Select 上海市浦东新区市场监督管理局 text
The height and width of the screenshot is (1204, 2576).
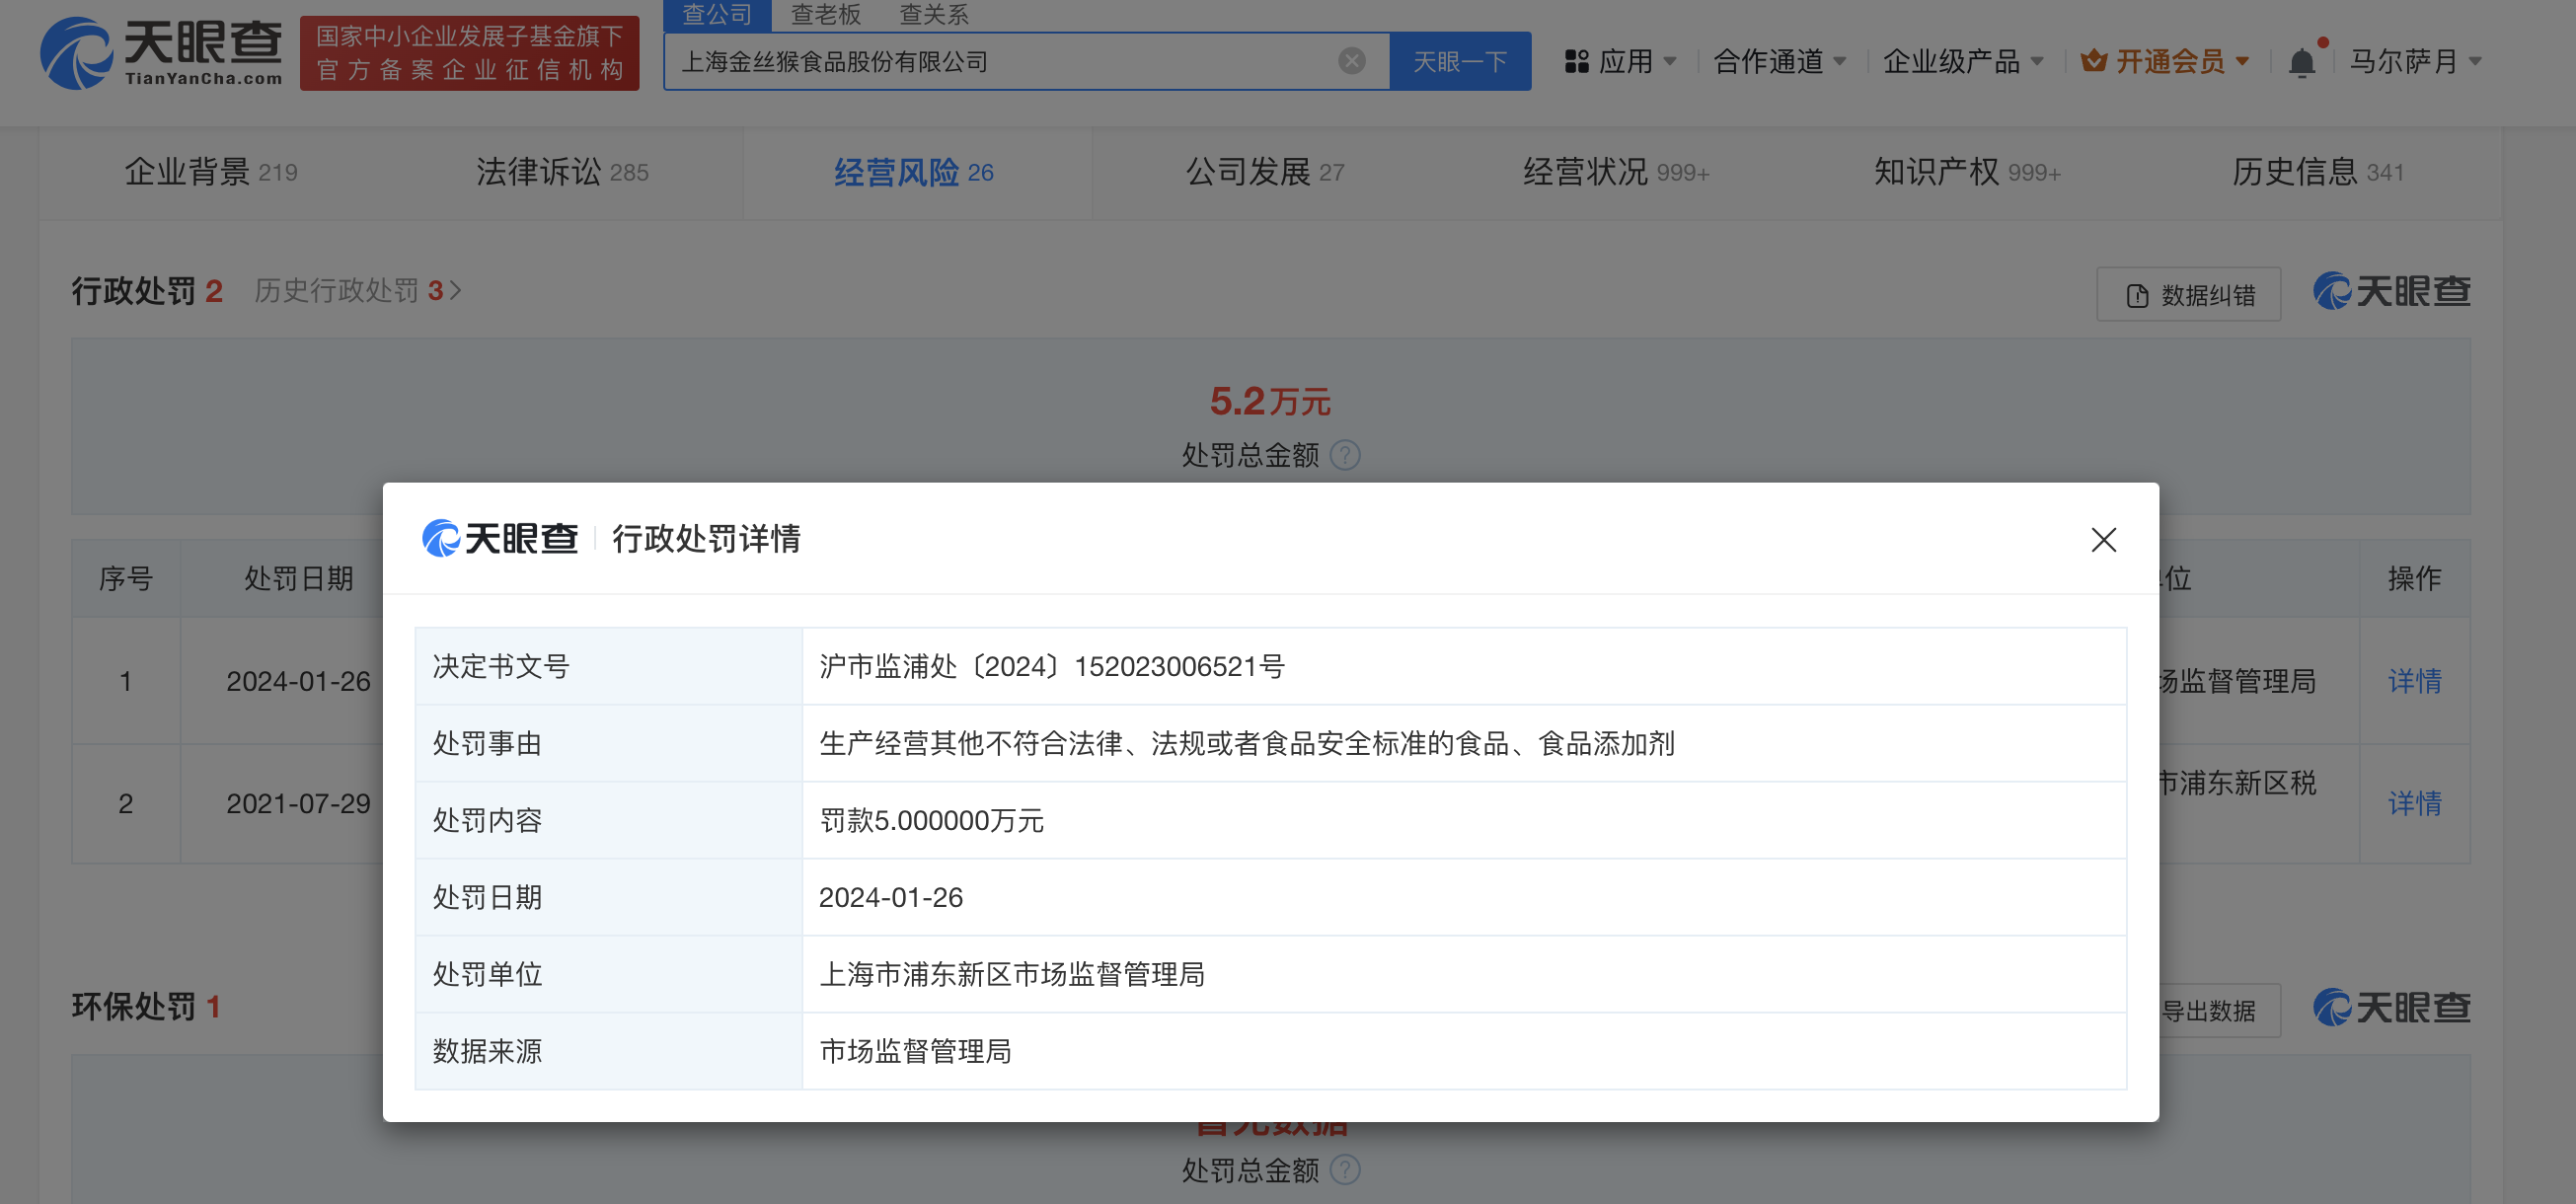1012,975
